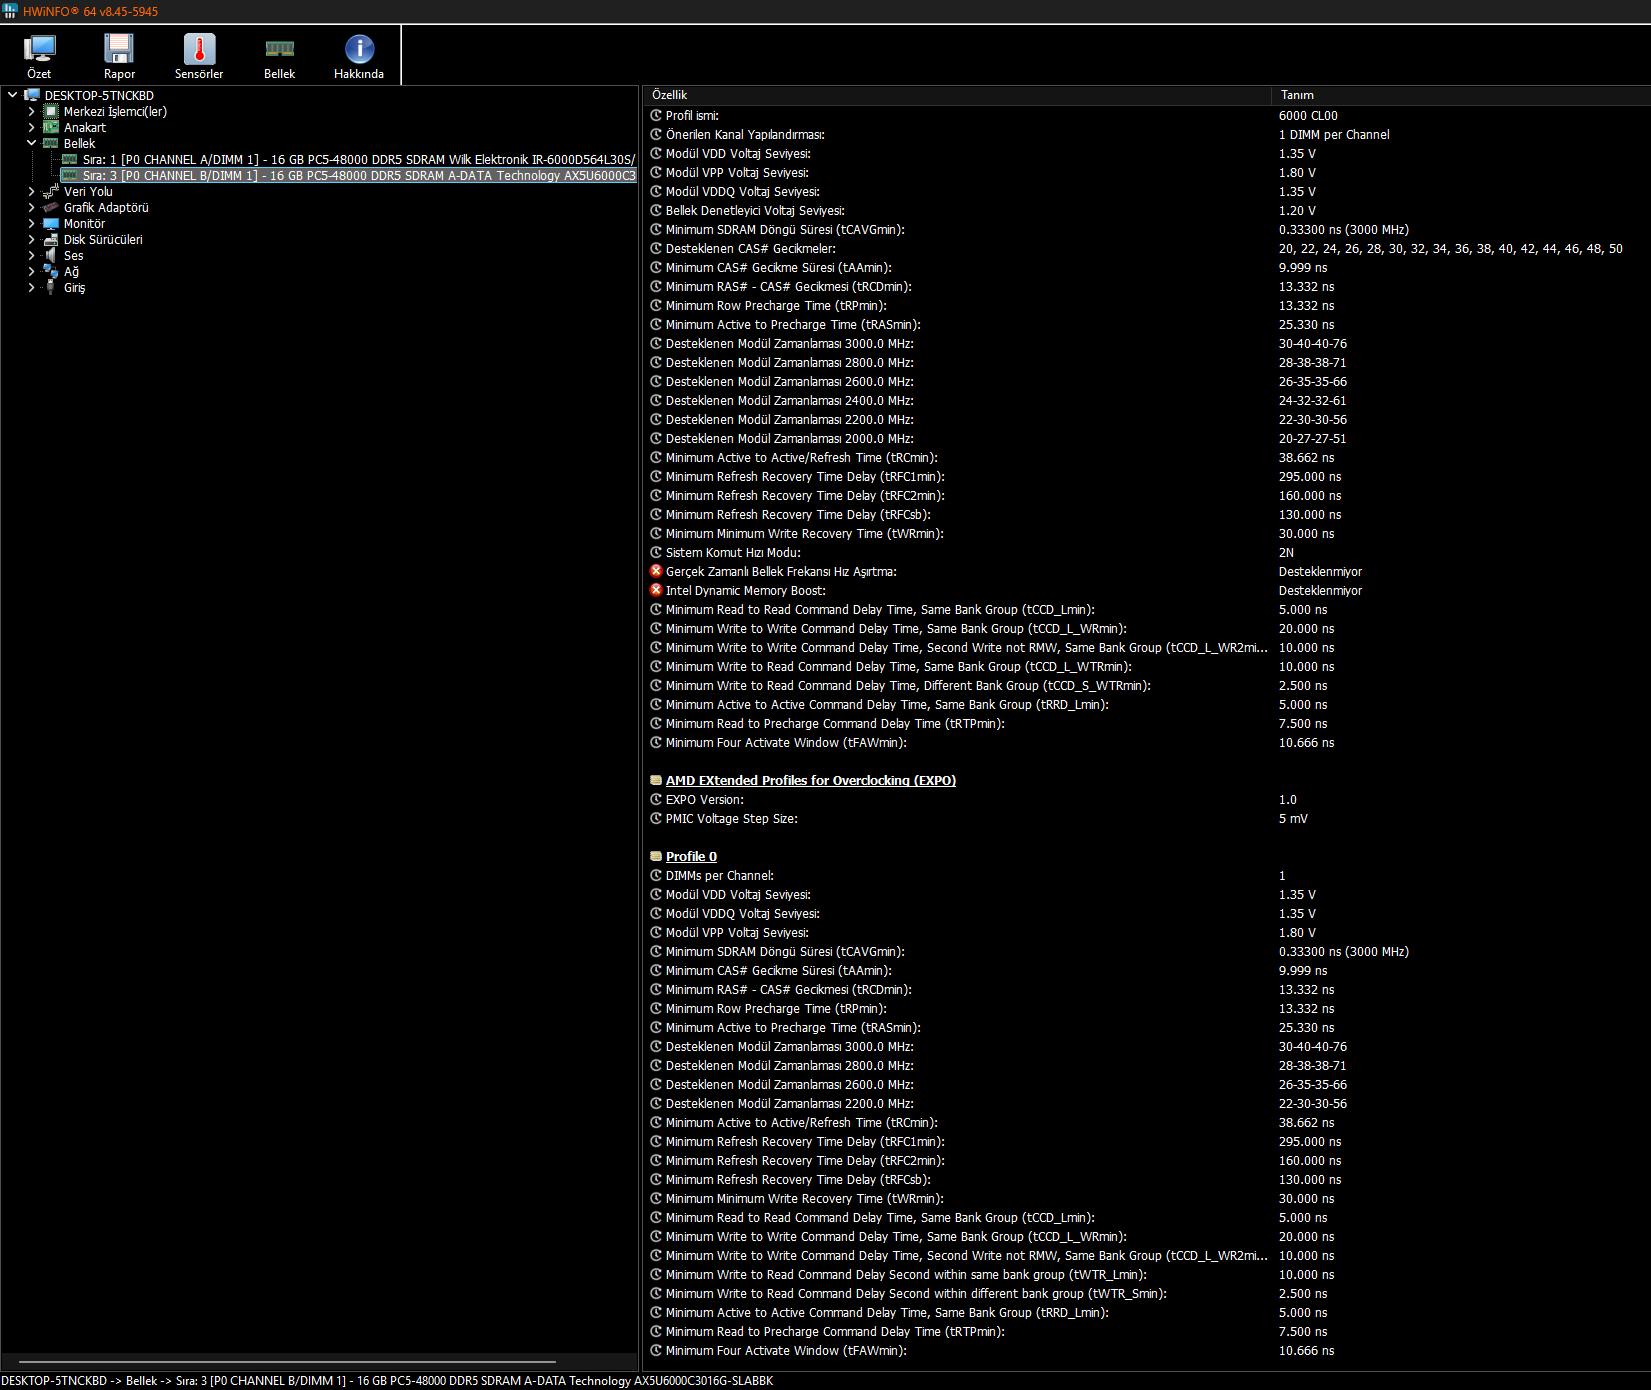Screen dimensions: 1651x1390
Task: Select the Grafik Adaptörü tree item
Action: (106, 207)
